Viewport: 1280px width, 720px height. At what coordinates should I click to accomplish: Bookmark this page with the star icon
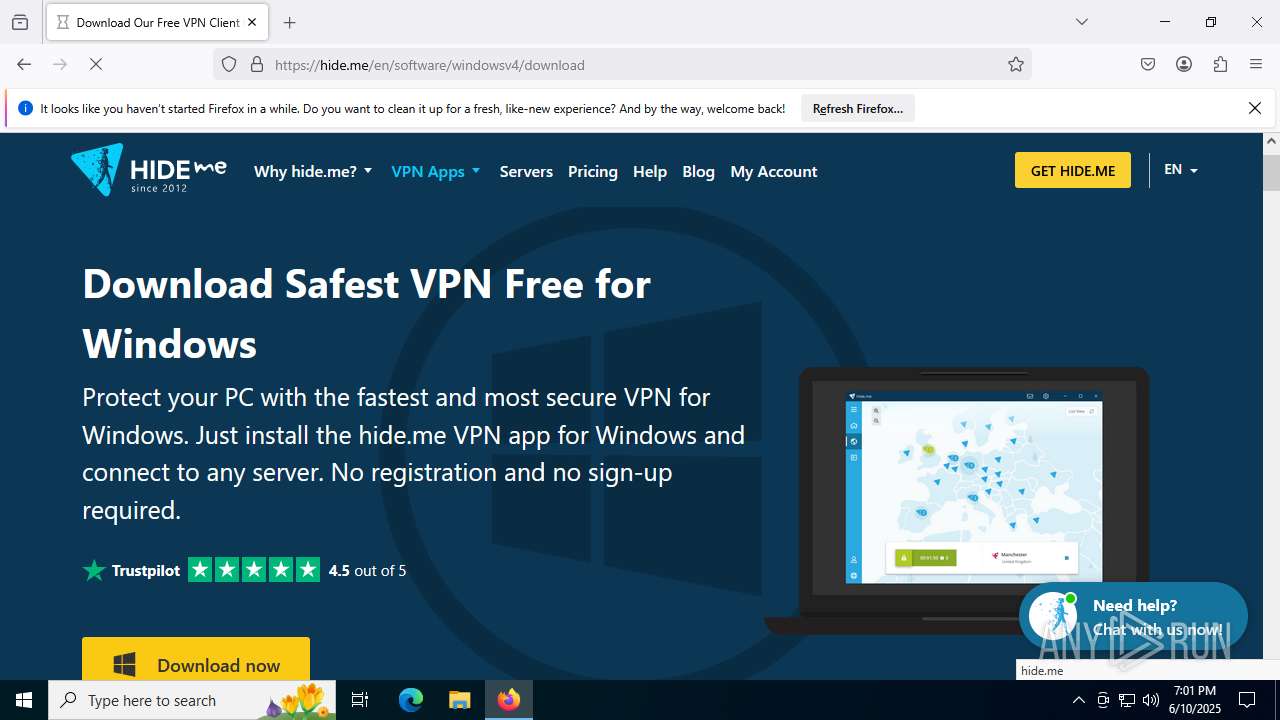[x=1016, y=64]
